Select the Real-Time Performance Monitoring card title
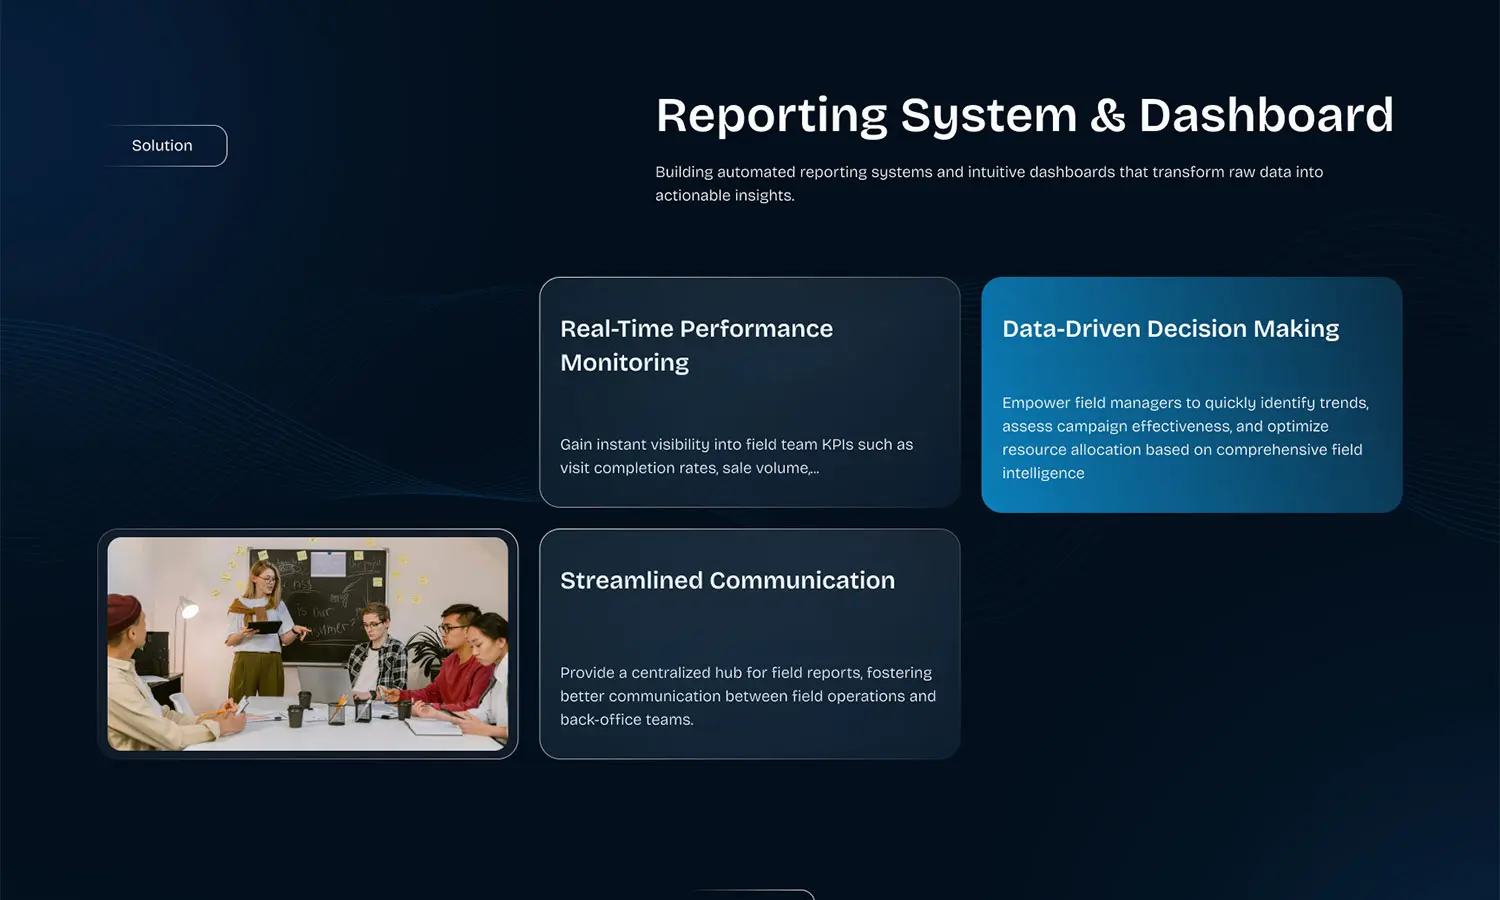The width and height of the screenshot is (1500, 900). click(696, 345)
